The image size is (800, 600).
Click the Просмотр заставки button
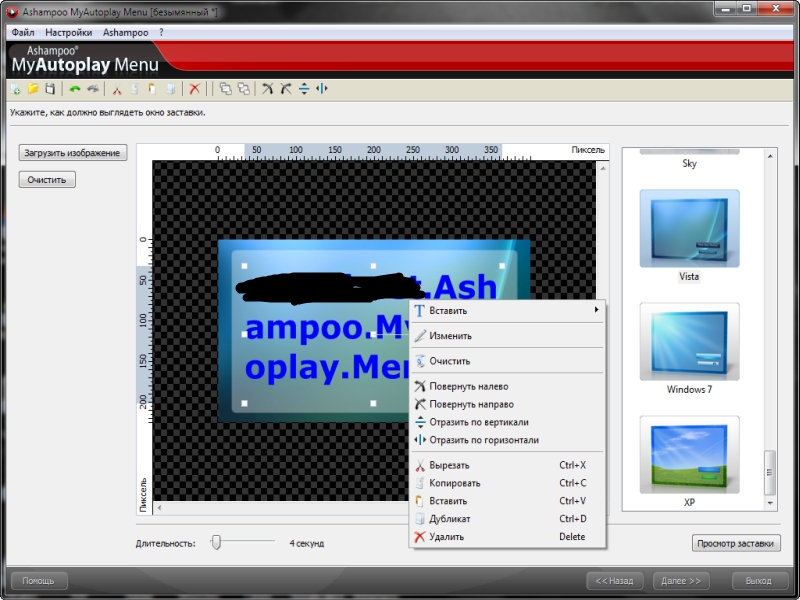tap(736, 543)
